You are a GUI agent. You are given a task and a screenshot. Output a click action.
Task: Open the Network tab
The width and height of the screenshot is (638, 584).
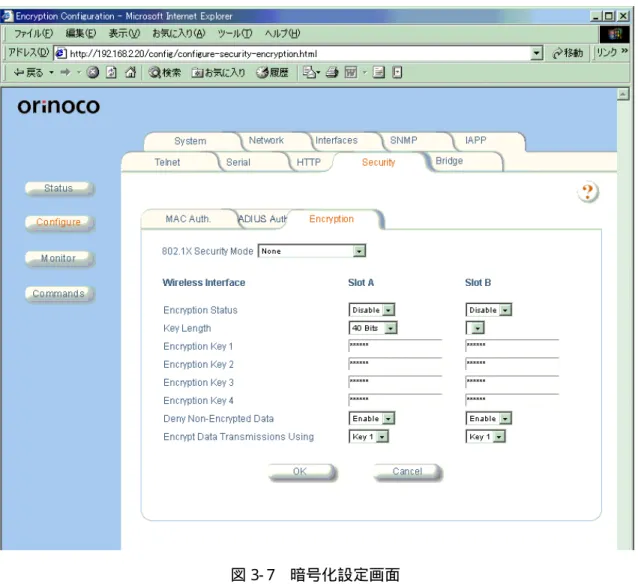[266, 140]
